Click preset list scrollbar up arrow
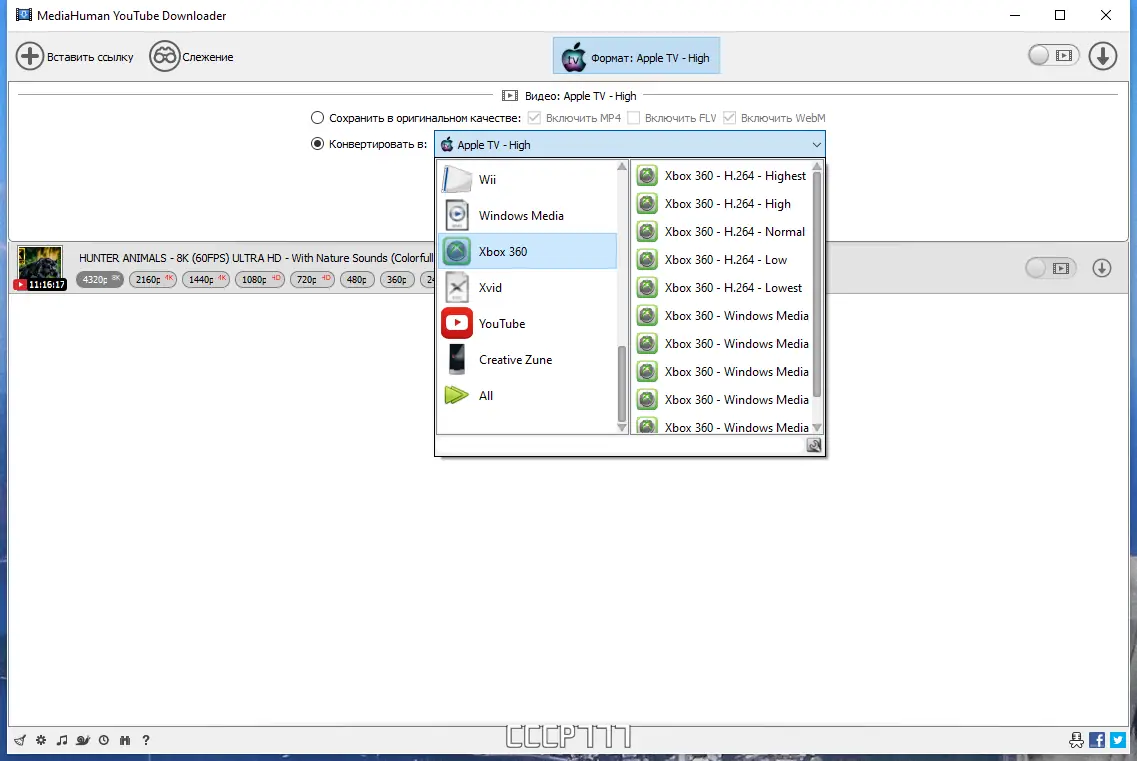The height and width of the screenshot is (761, 1137). coord(816,167)
